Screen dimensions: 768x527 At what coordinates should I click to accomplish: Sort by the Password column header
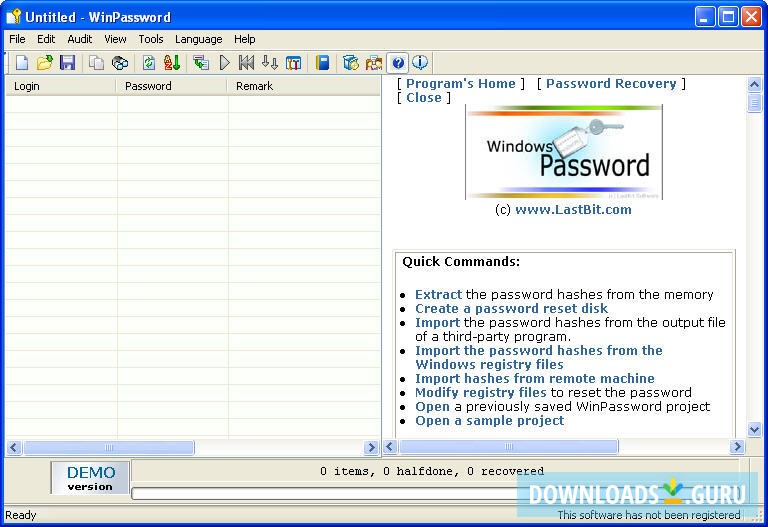pos(171,86)
